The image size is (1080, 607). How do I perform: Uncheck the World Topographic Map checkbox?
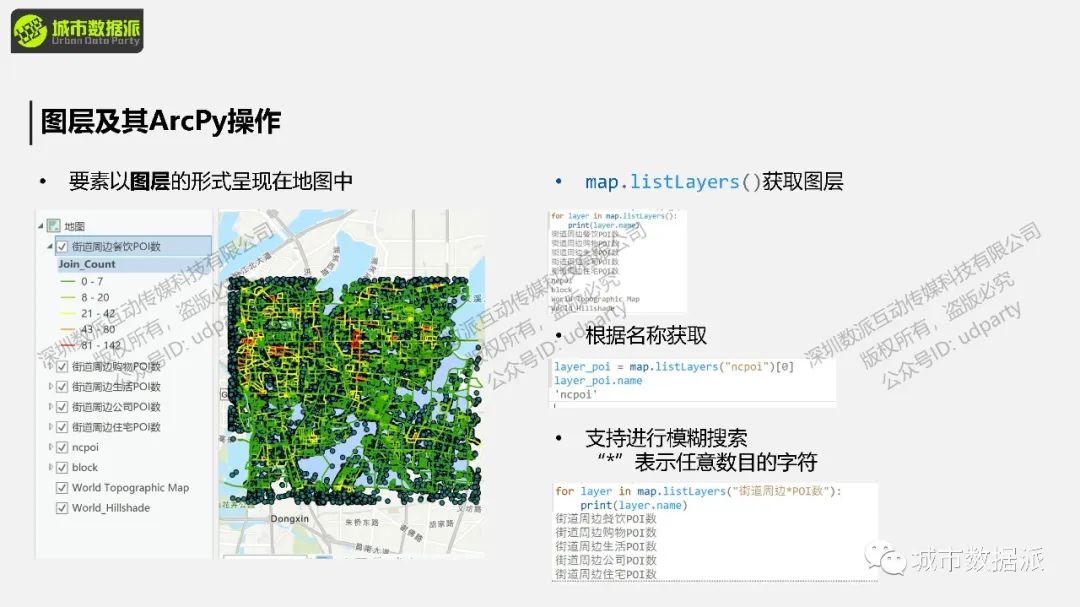click(x=62, y=487)
